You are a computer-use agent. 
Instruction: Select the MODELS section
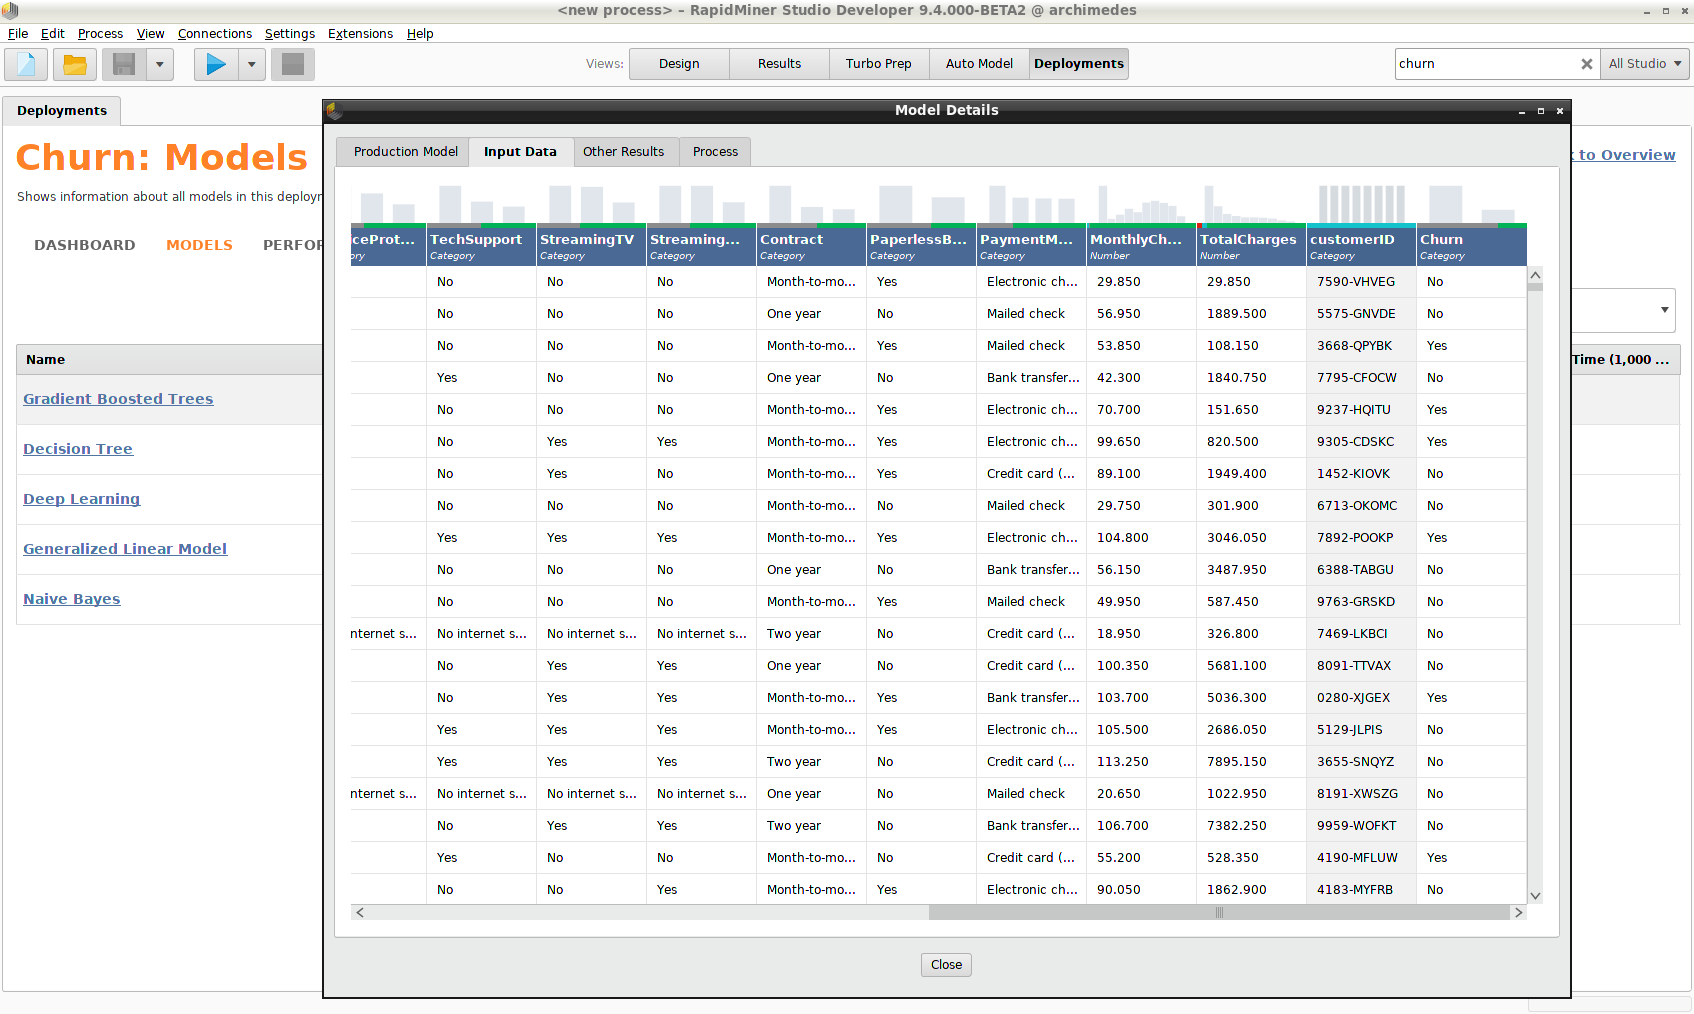pos(199,245)
